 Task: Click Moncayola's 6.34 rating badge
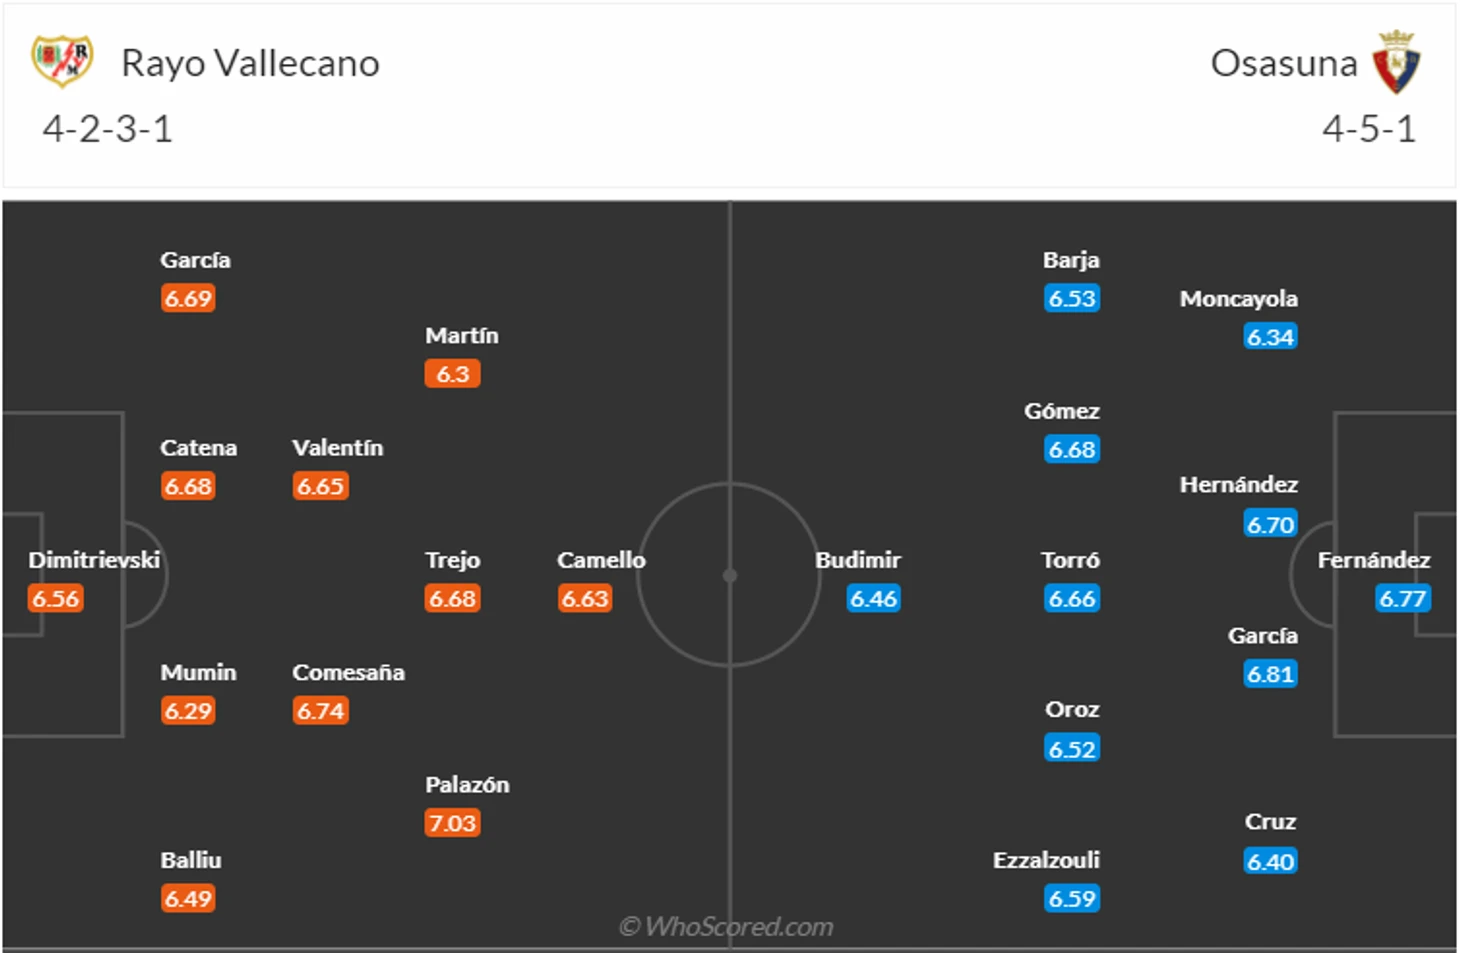click(x=1270, y=337)
